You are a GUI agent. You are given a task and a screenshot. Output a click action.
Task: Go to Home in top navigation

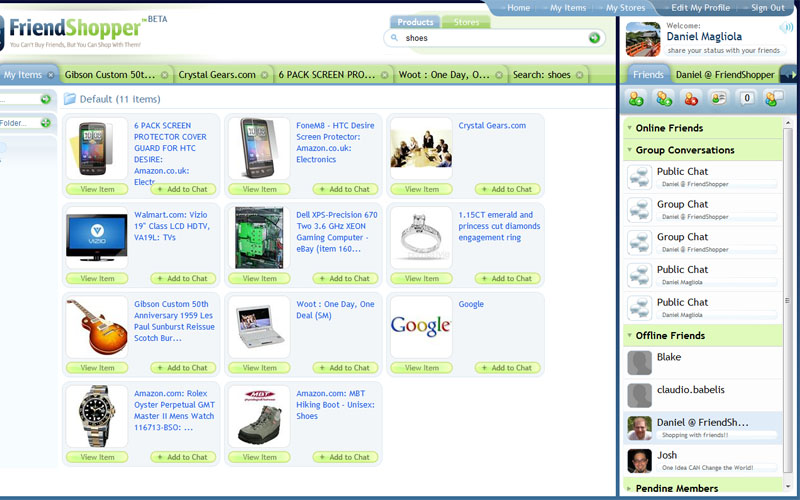518,8
